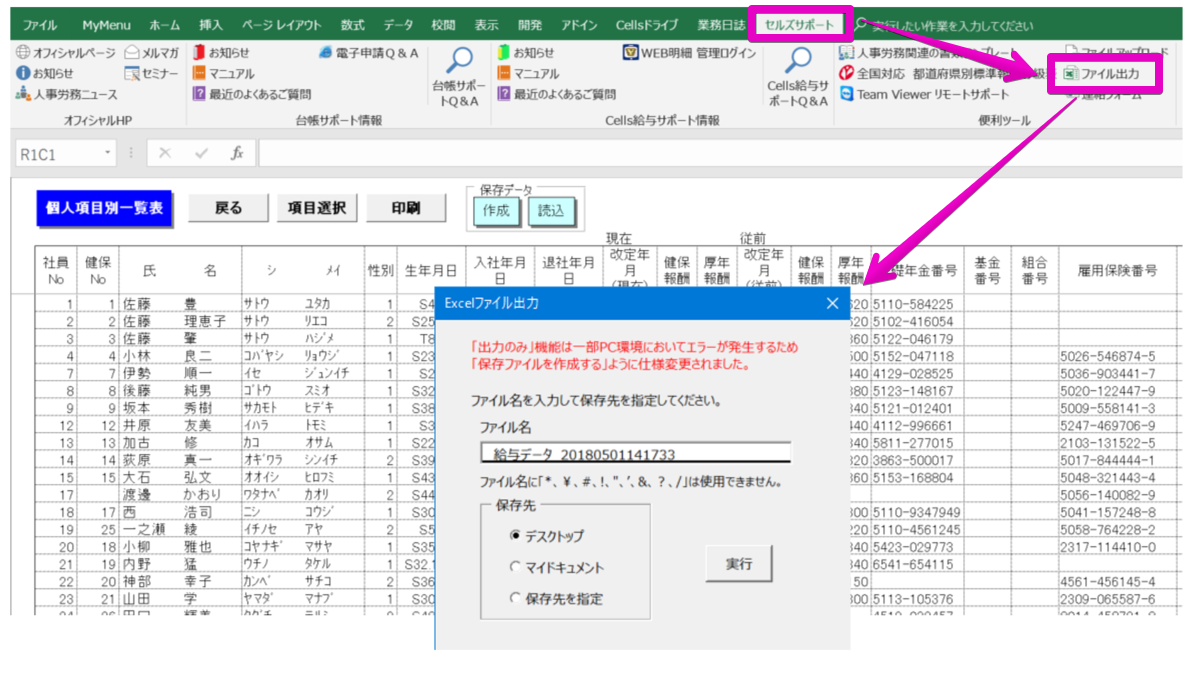This screenshot has width=1196, height=677.
Task: Click the insert function fx icon
Action: (237, 153)
